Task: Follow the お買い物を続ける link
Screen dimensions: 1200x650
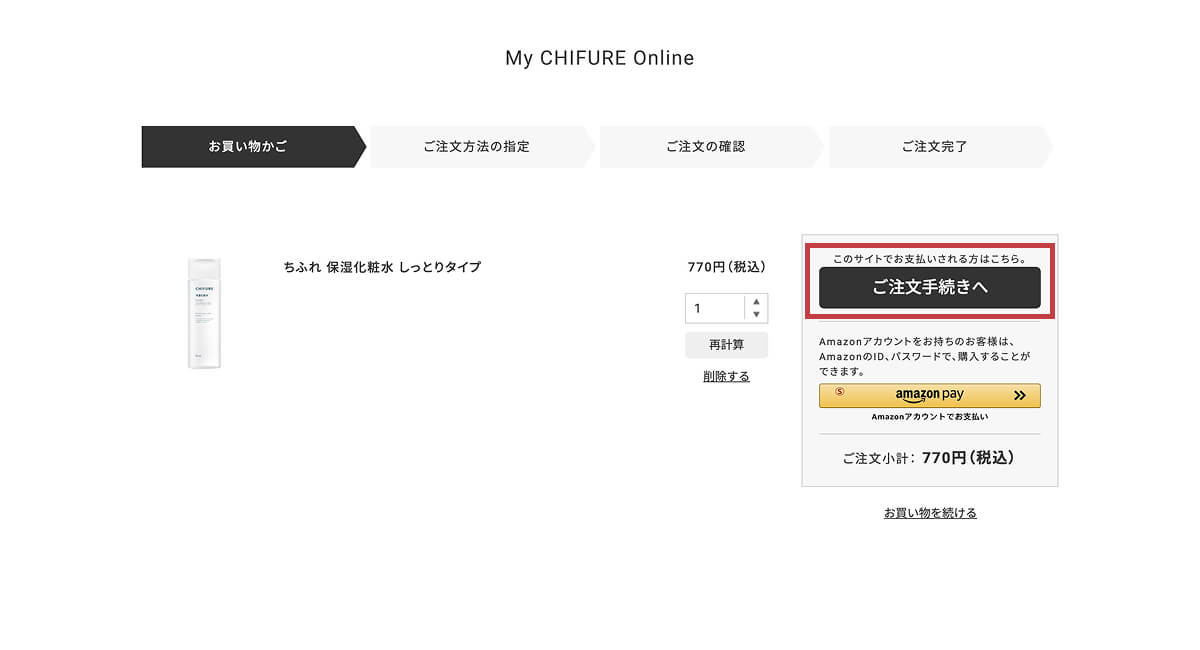Action: tap(930, 513)
